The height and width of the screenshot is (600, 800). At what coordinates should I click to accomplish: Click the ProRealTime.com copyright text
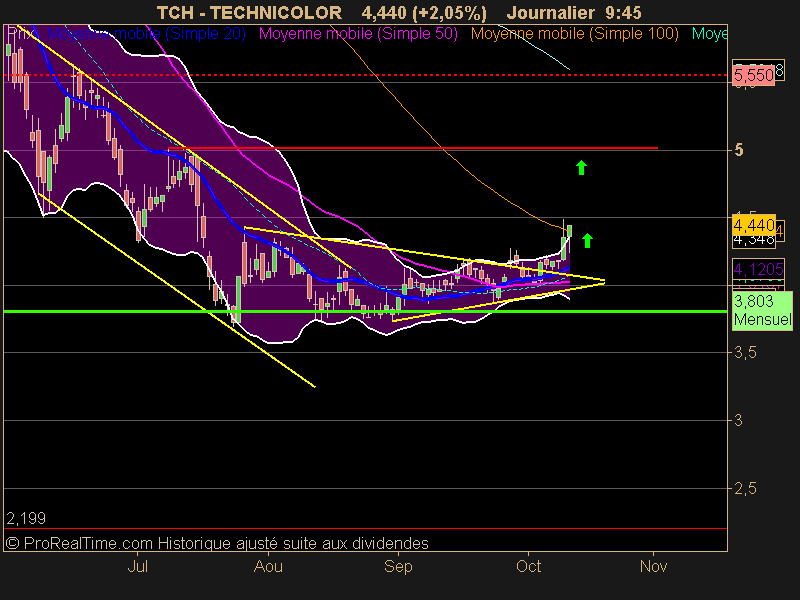217,543
